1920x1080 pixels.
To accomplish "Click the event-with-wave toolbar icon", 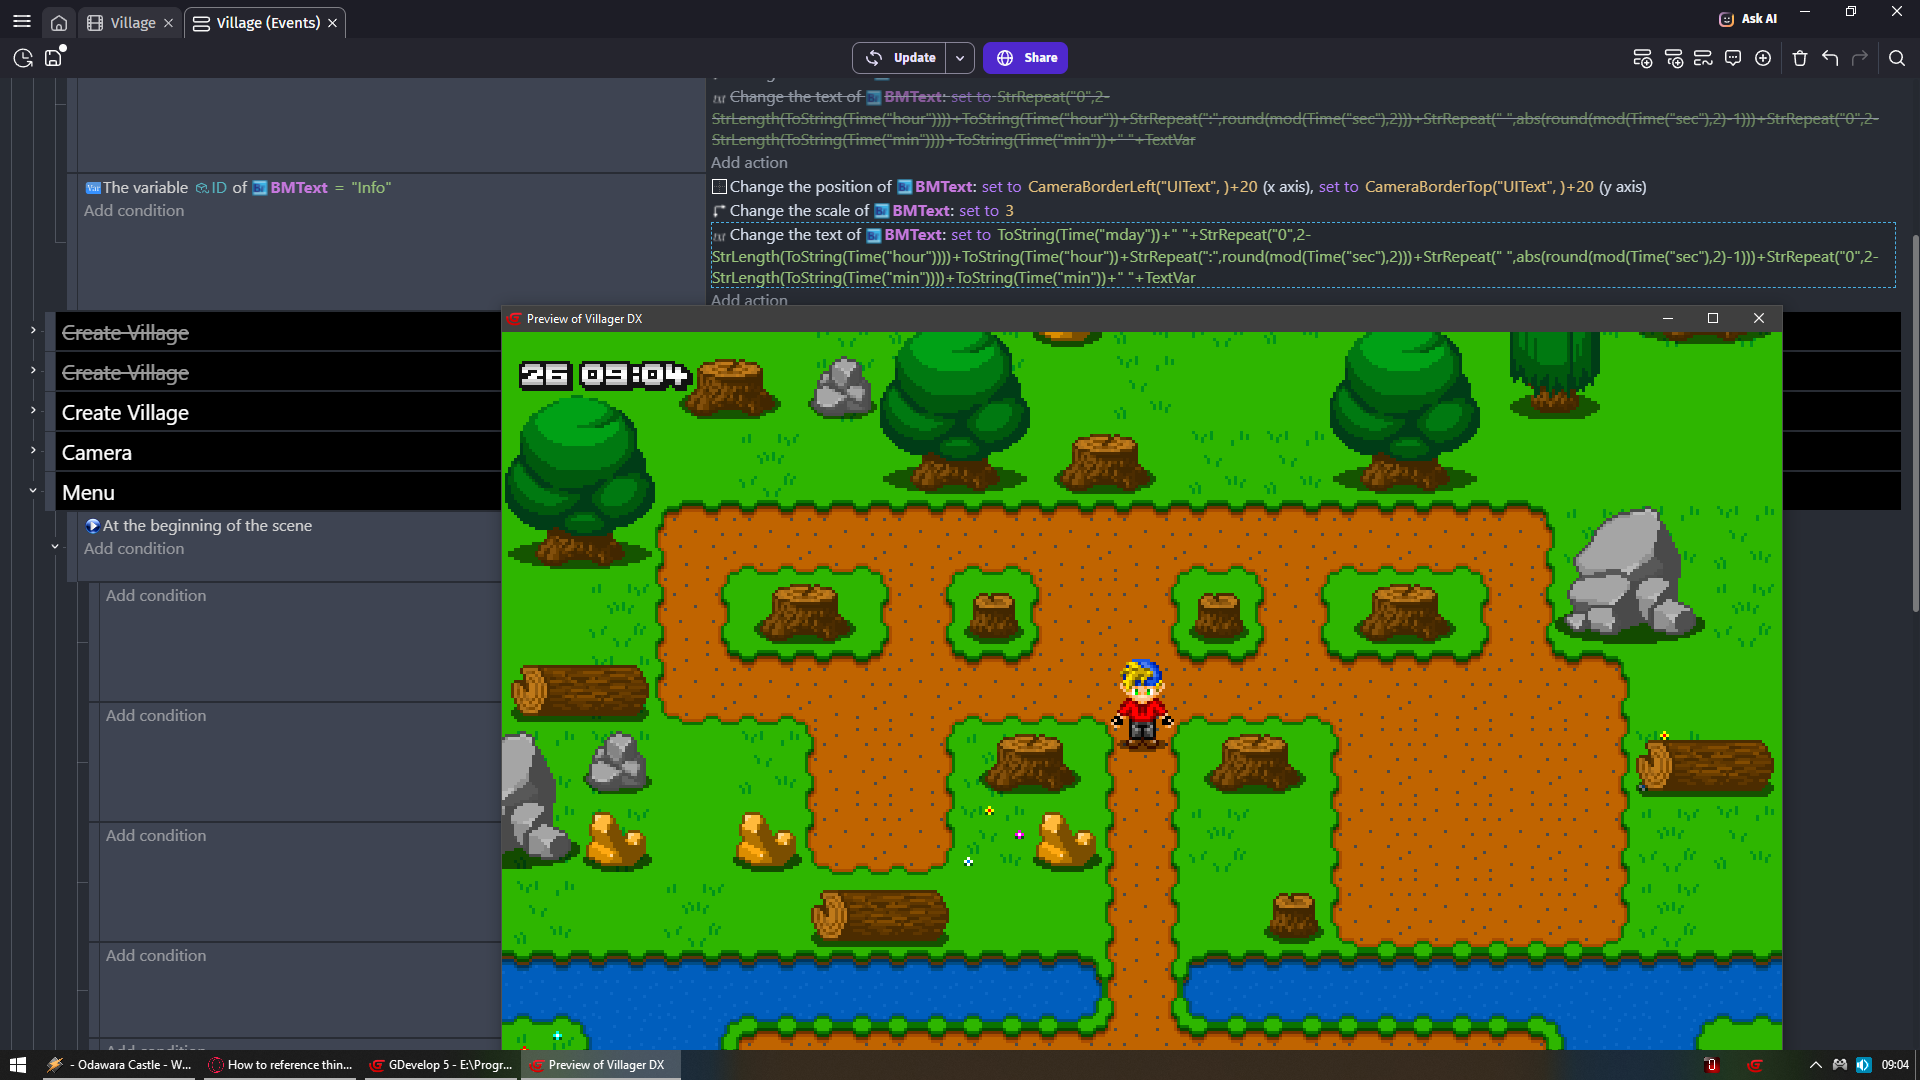I will click(1703, 58).
